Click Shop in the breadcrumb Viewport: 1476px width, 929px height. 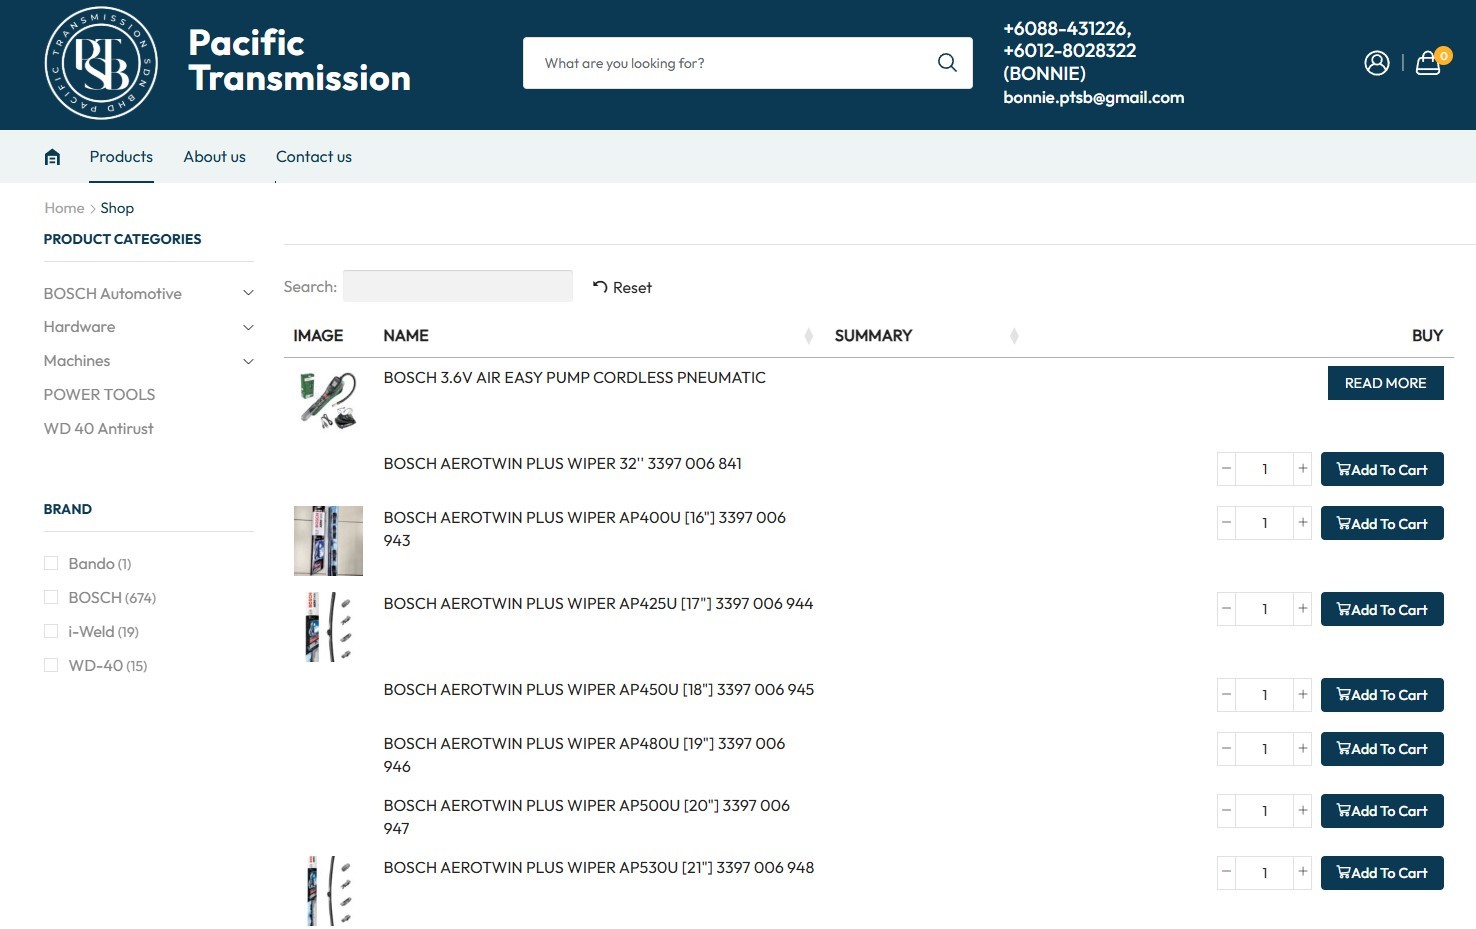117,208
